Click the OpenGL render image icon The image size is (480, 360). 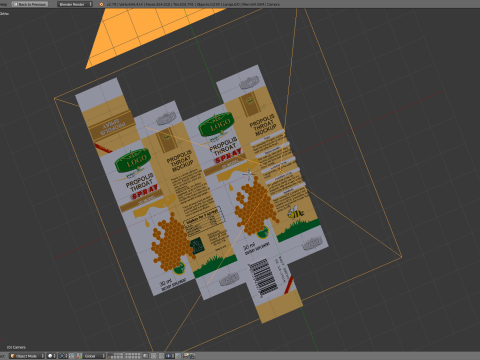[x=186, y=356]
